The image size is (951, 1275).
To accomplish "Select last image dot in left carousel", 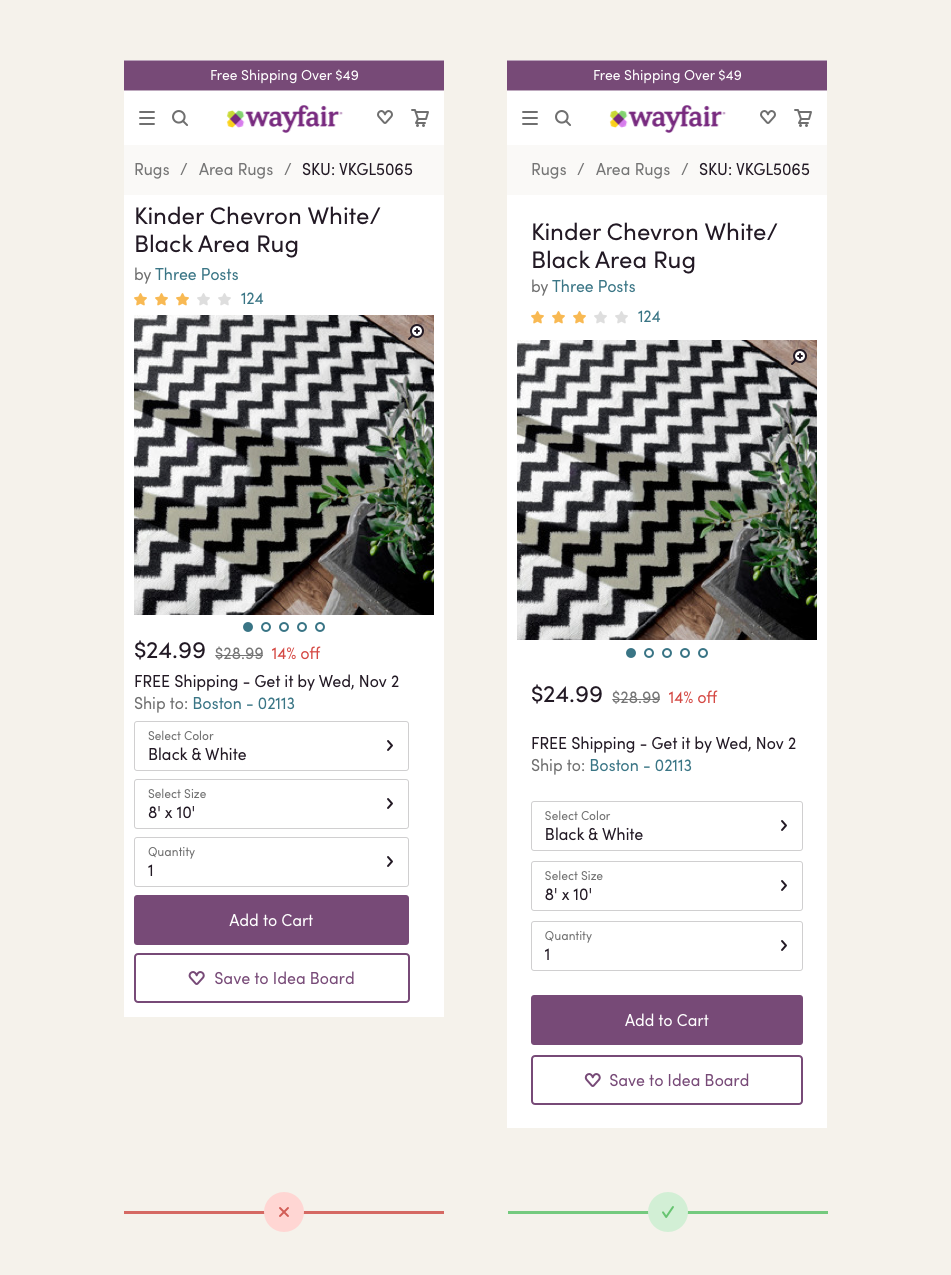I will 320,627.
